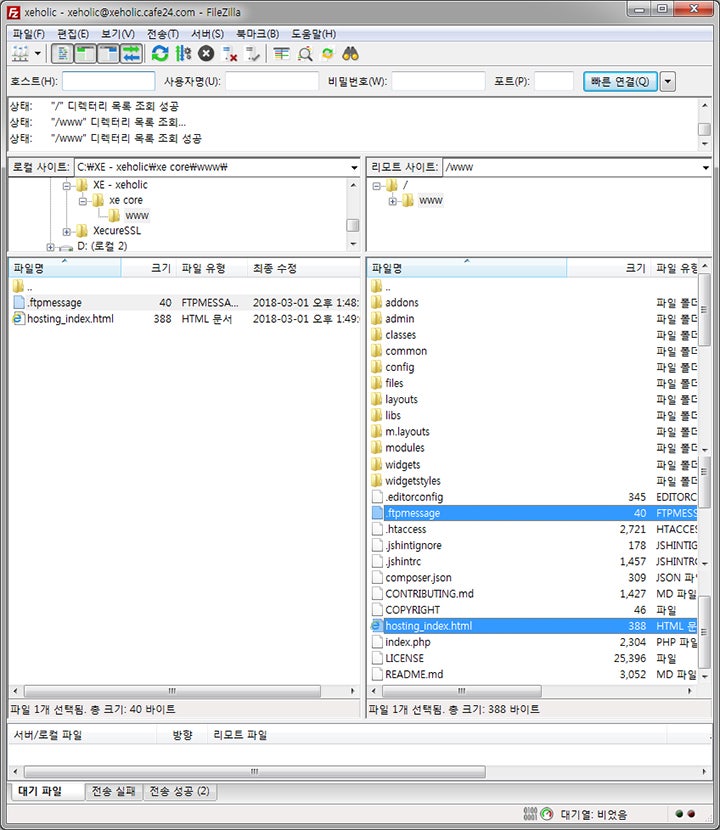Open the 전송(T) menu
Viewport: 720px width, 830px height.
pos(163,34)
